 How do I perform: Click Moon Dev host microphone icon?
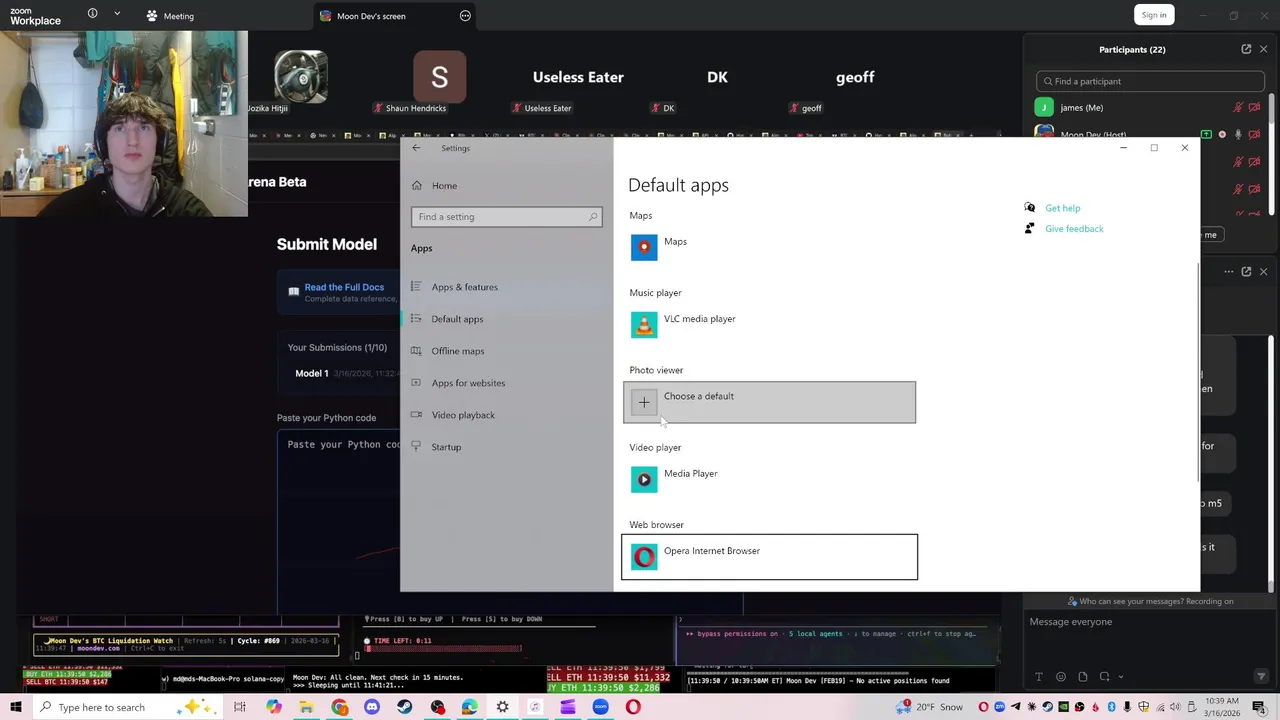point(1238,134)
